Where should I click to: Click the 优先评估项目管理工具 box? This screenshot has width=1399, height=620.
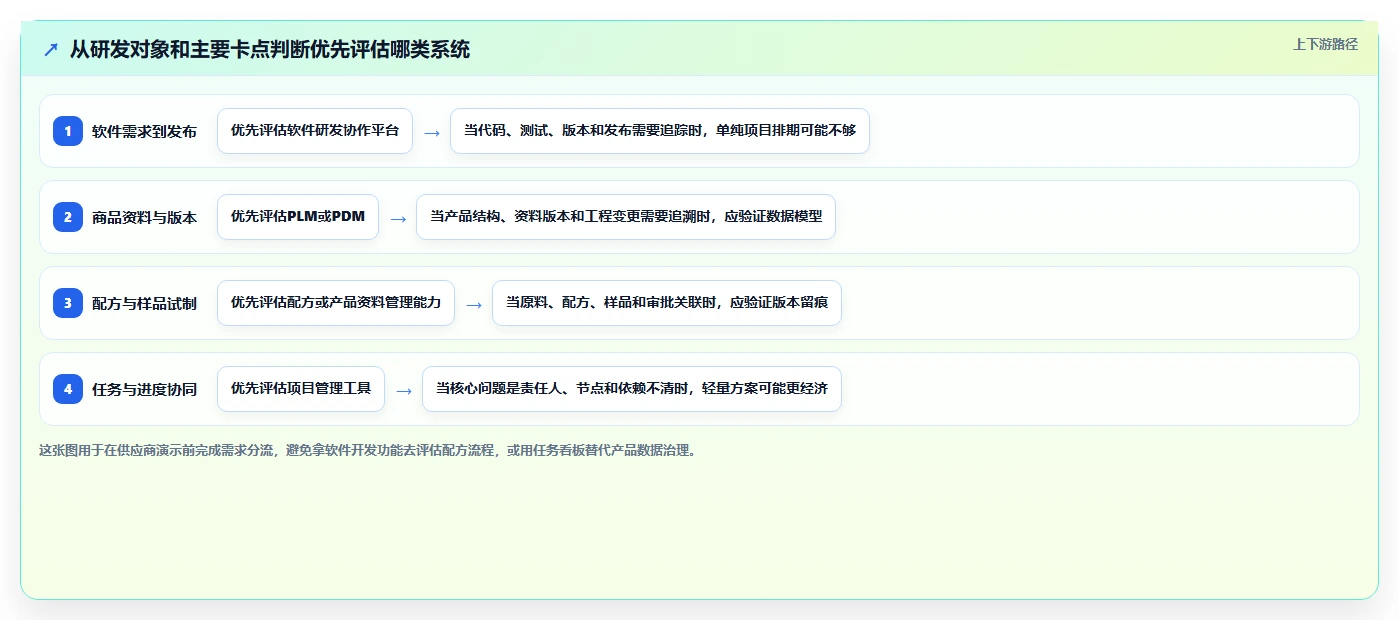pyautogui.click(x=301, y=389)
